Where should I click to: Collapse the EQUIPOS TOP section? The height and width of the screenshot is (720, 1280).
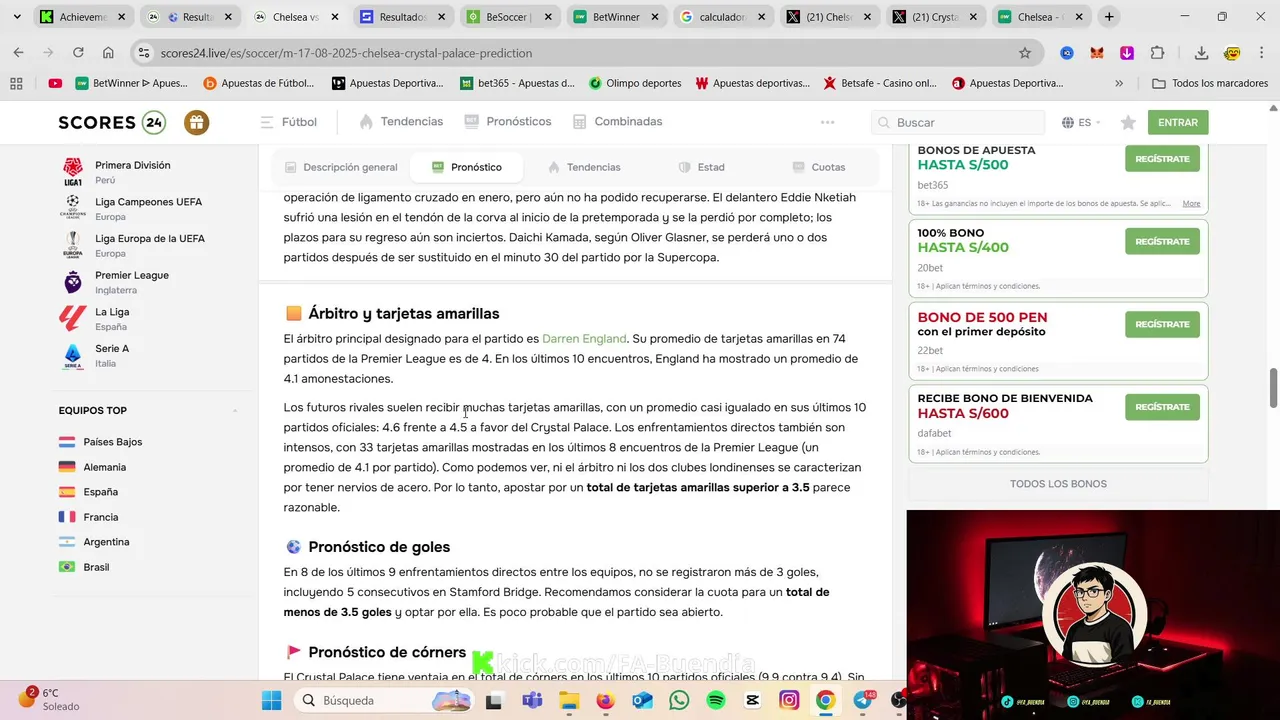point(235,411)
